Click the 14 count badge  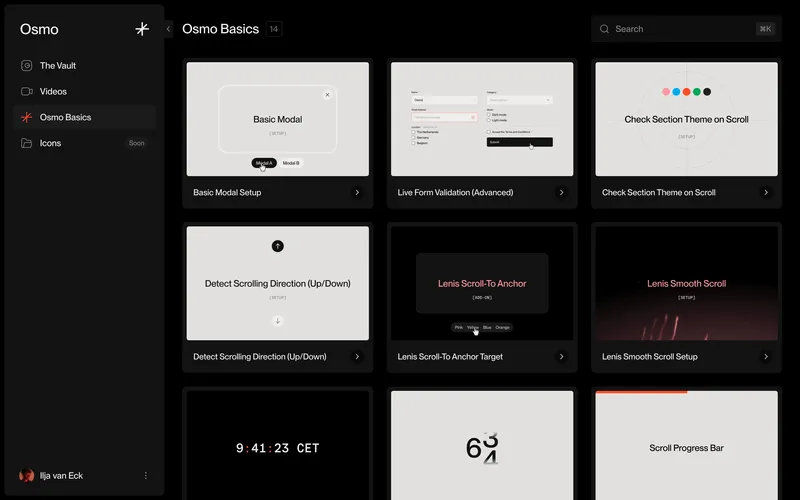pos(274,29)
